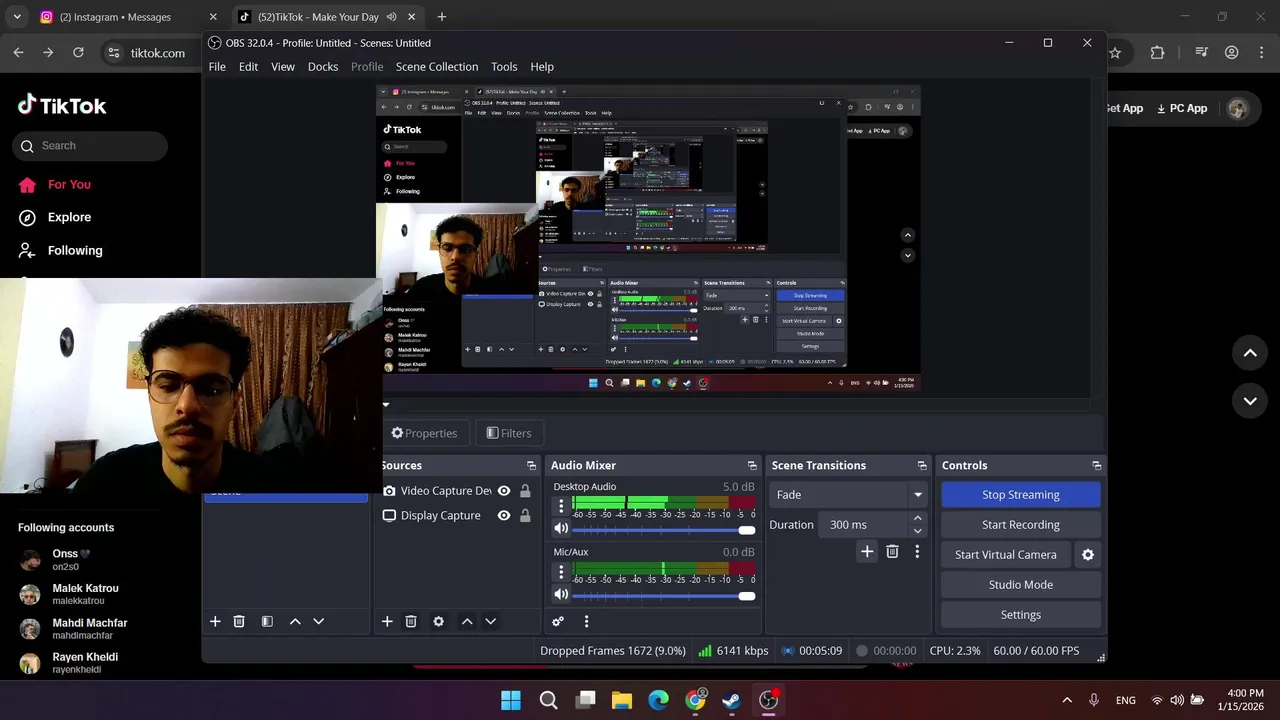Mute the Mic/Aux channel

tap(561, 594)
